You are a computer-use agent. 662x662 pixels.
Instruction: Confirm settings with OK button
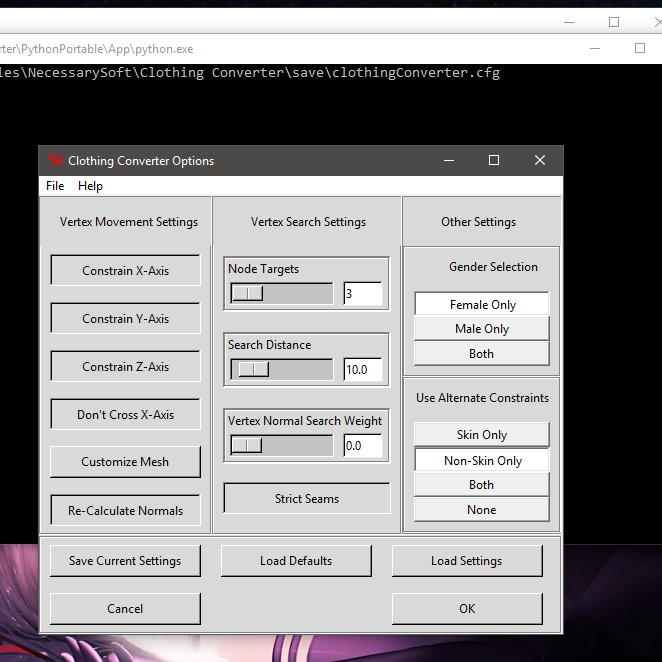467,609
